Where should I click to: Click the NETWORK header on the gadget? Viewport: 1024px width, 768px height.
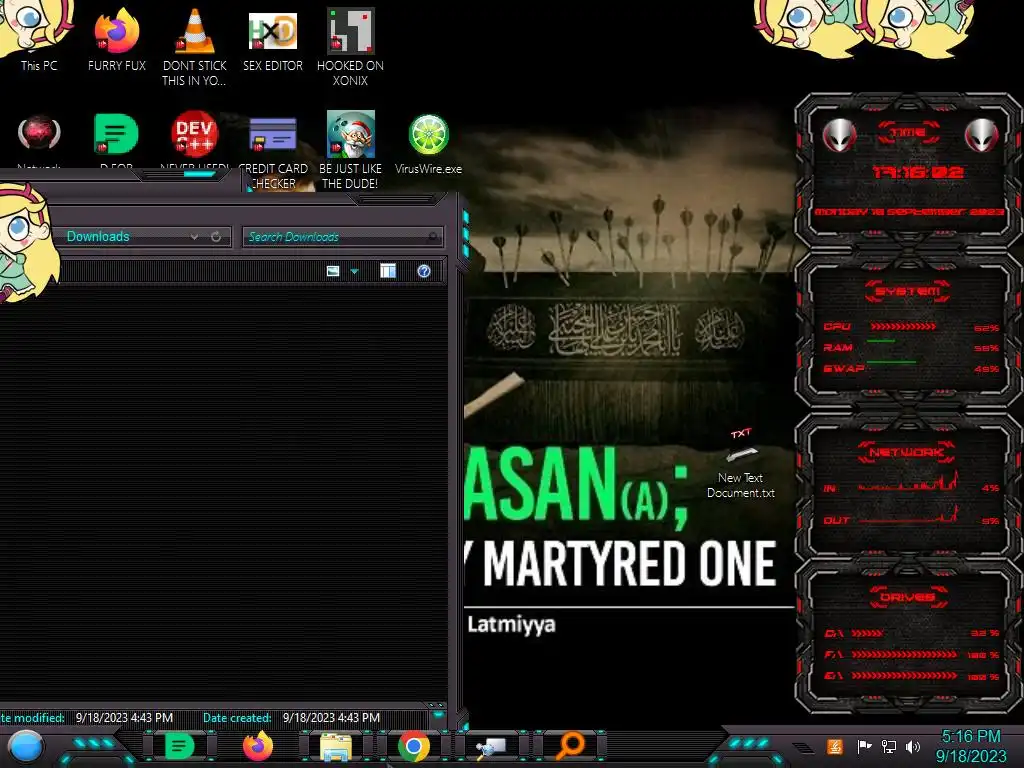coord(906,452)
